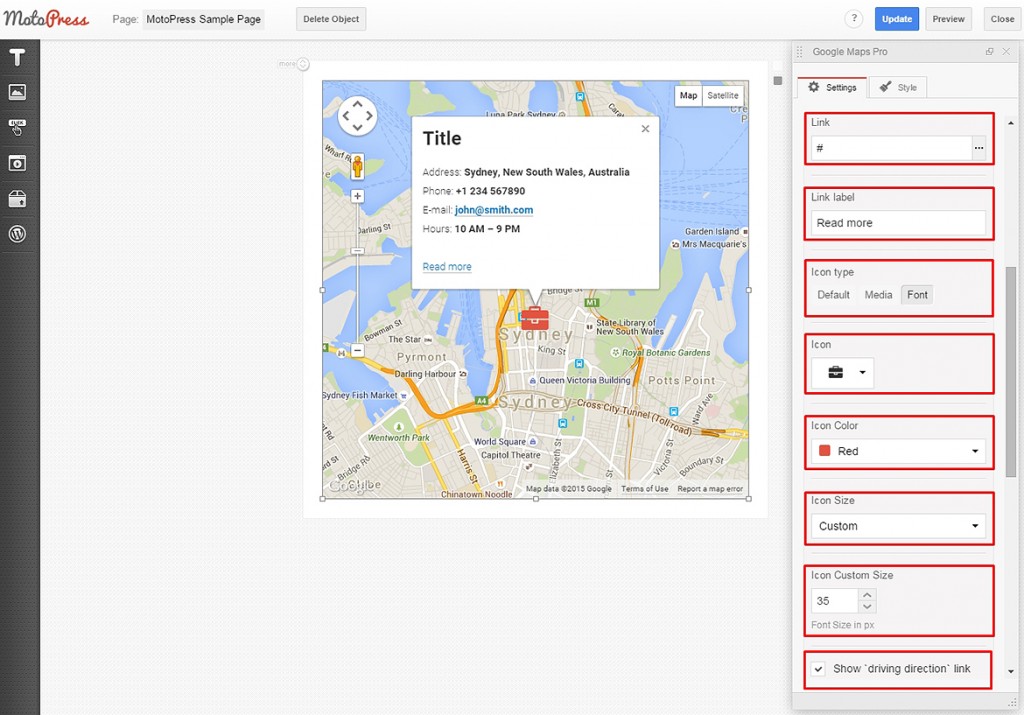Click inside the Link label input field
This screenshot has height=715, width=1024.
click(897, 222)
